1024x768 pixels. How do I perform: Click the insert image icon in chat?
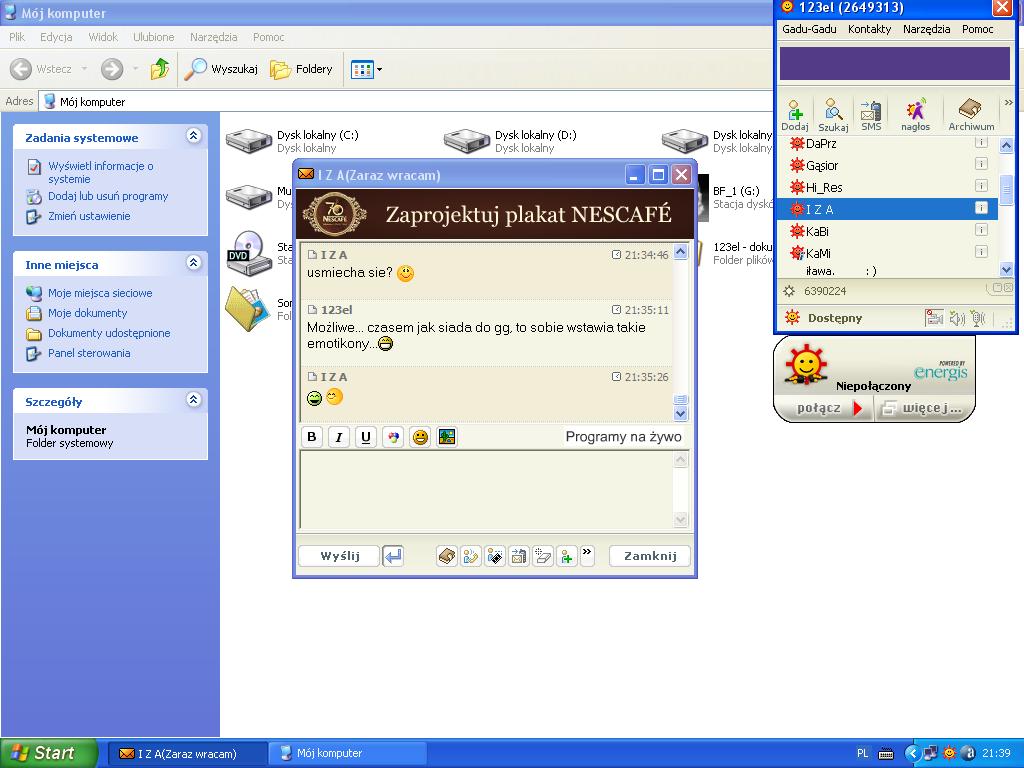447,437
